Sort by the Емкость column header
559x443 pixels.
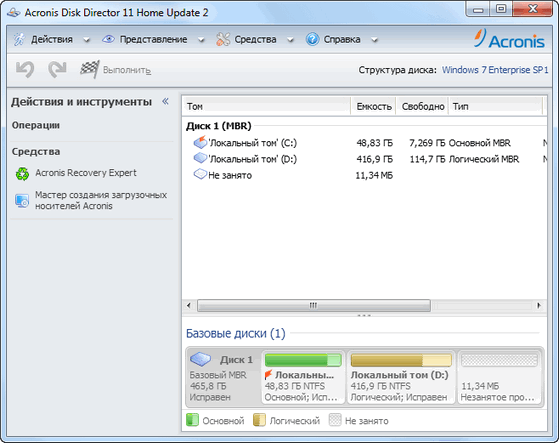[374, 106]
